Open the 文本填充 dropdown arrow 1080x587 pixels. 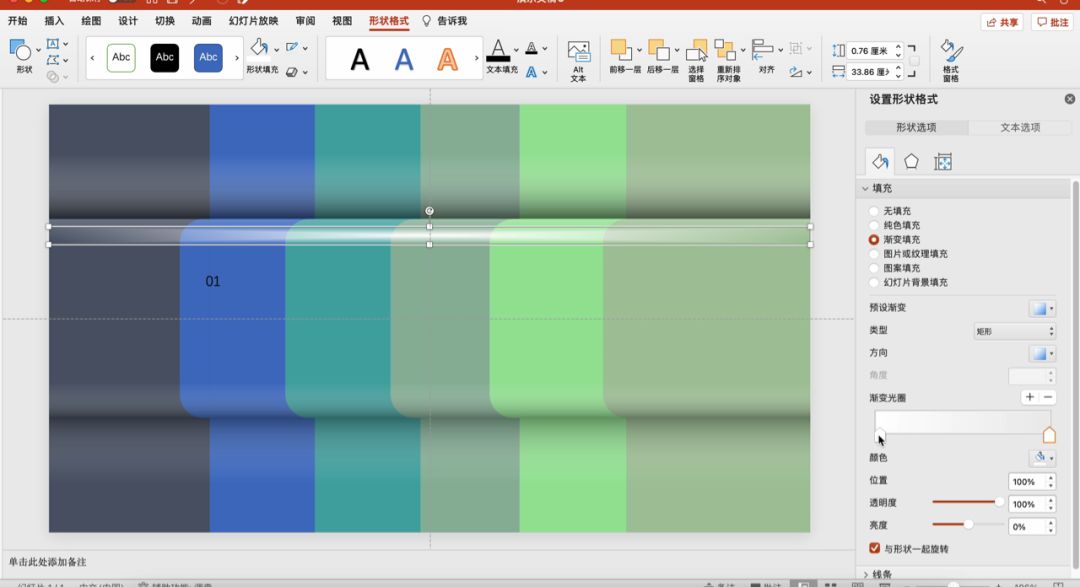(x=516, y=50)
